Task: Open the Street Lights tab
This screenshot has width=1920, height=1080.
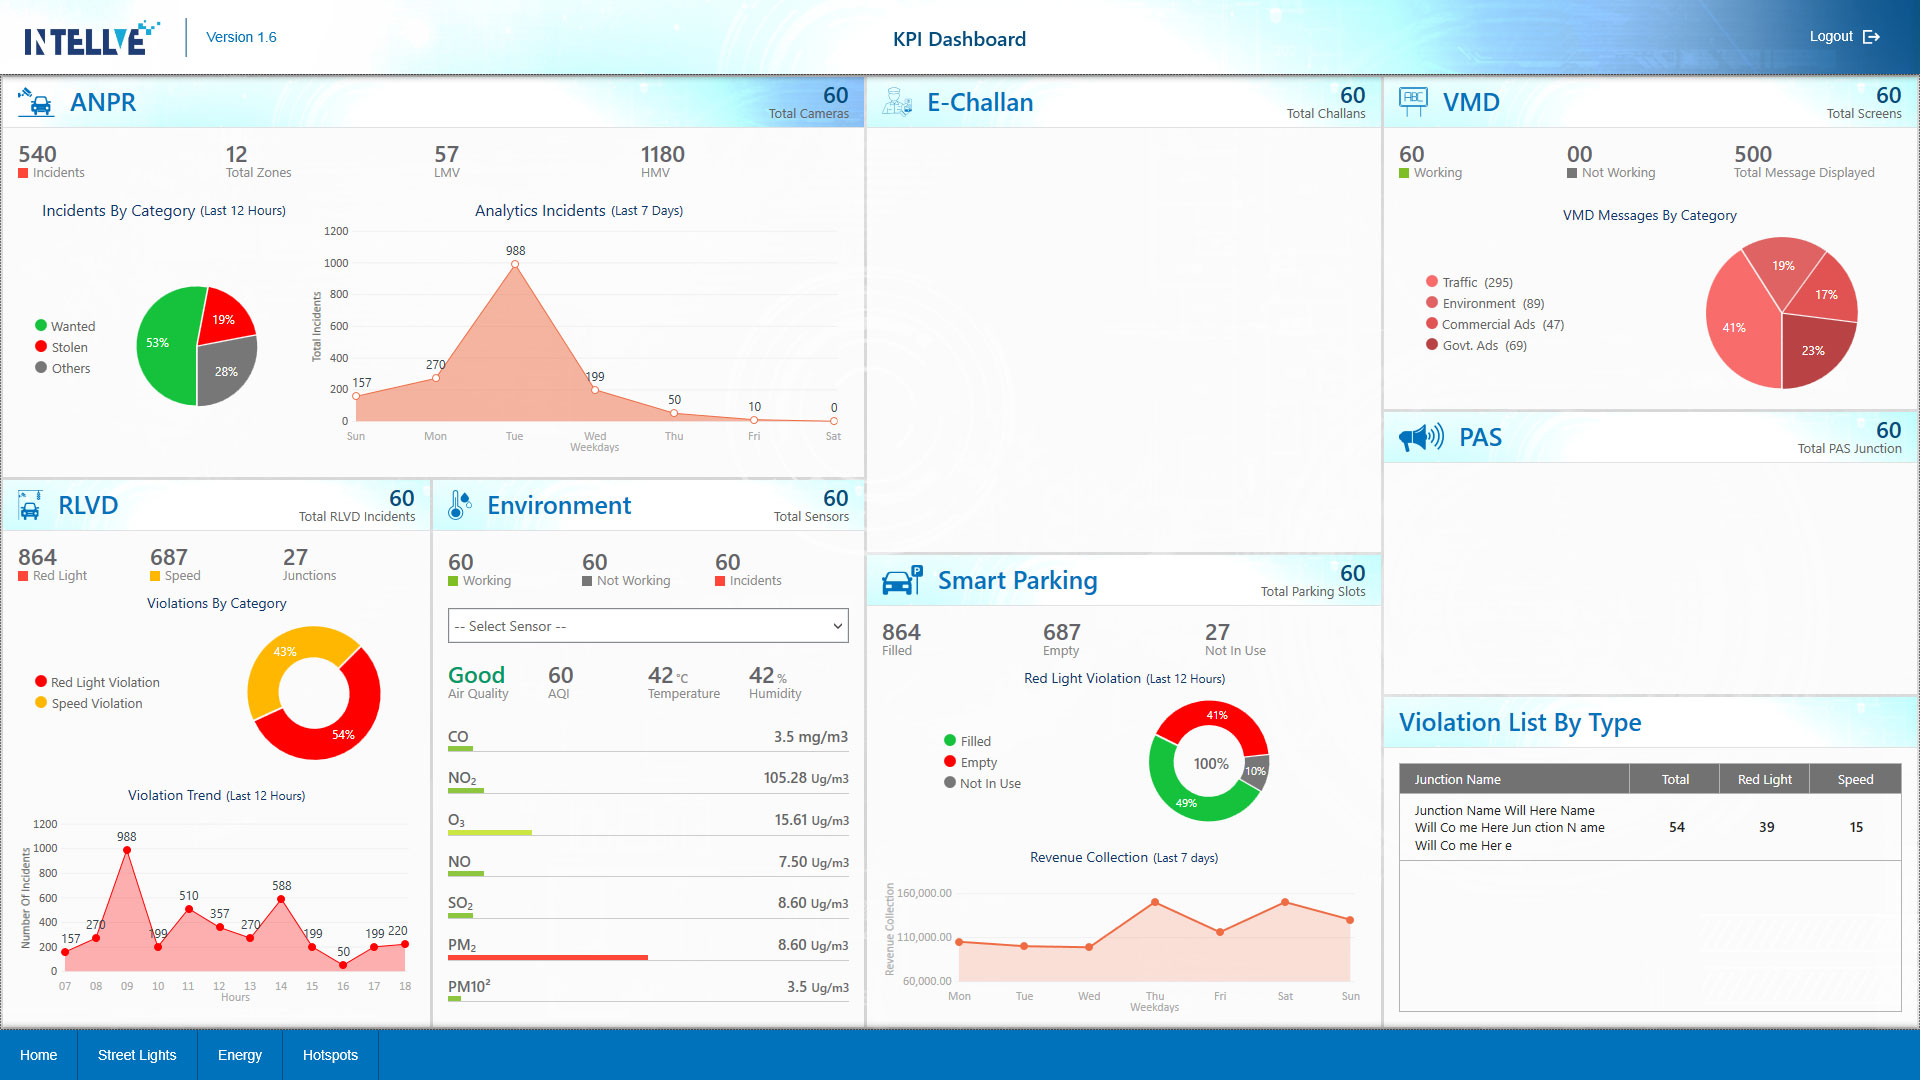Action: (137, 1055)
